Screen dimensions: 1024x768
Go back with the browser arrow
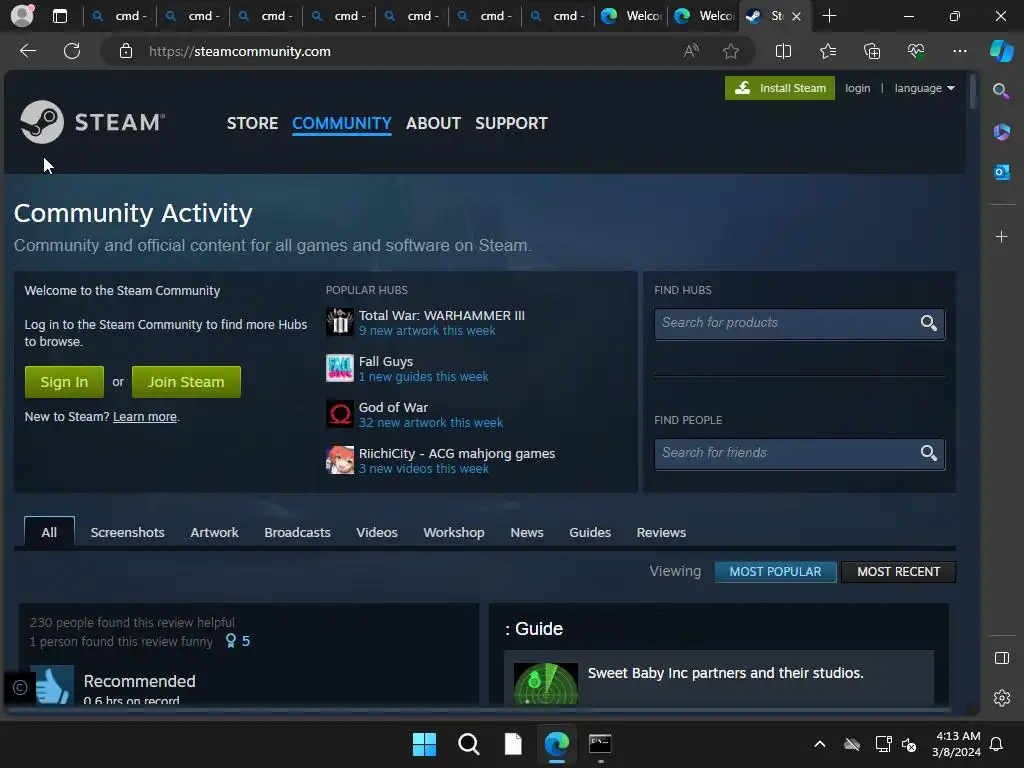click(28, 51)
